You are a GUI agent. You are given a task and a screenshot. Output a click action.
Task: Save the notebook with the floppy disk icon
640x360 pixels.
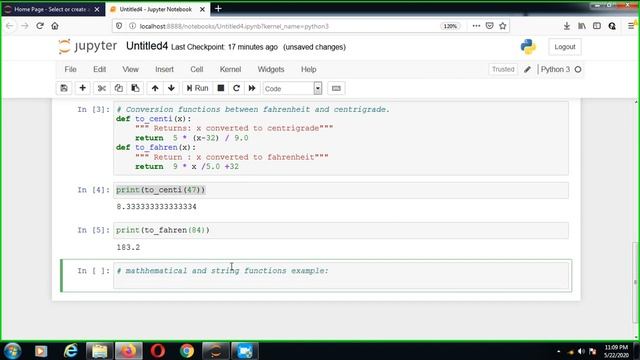pos(64,88)
